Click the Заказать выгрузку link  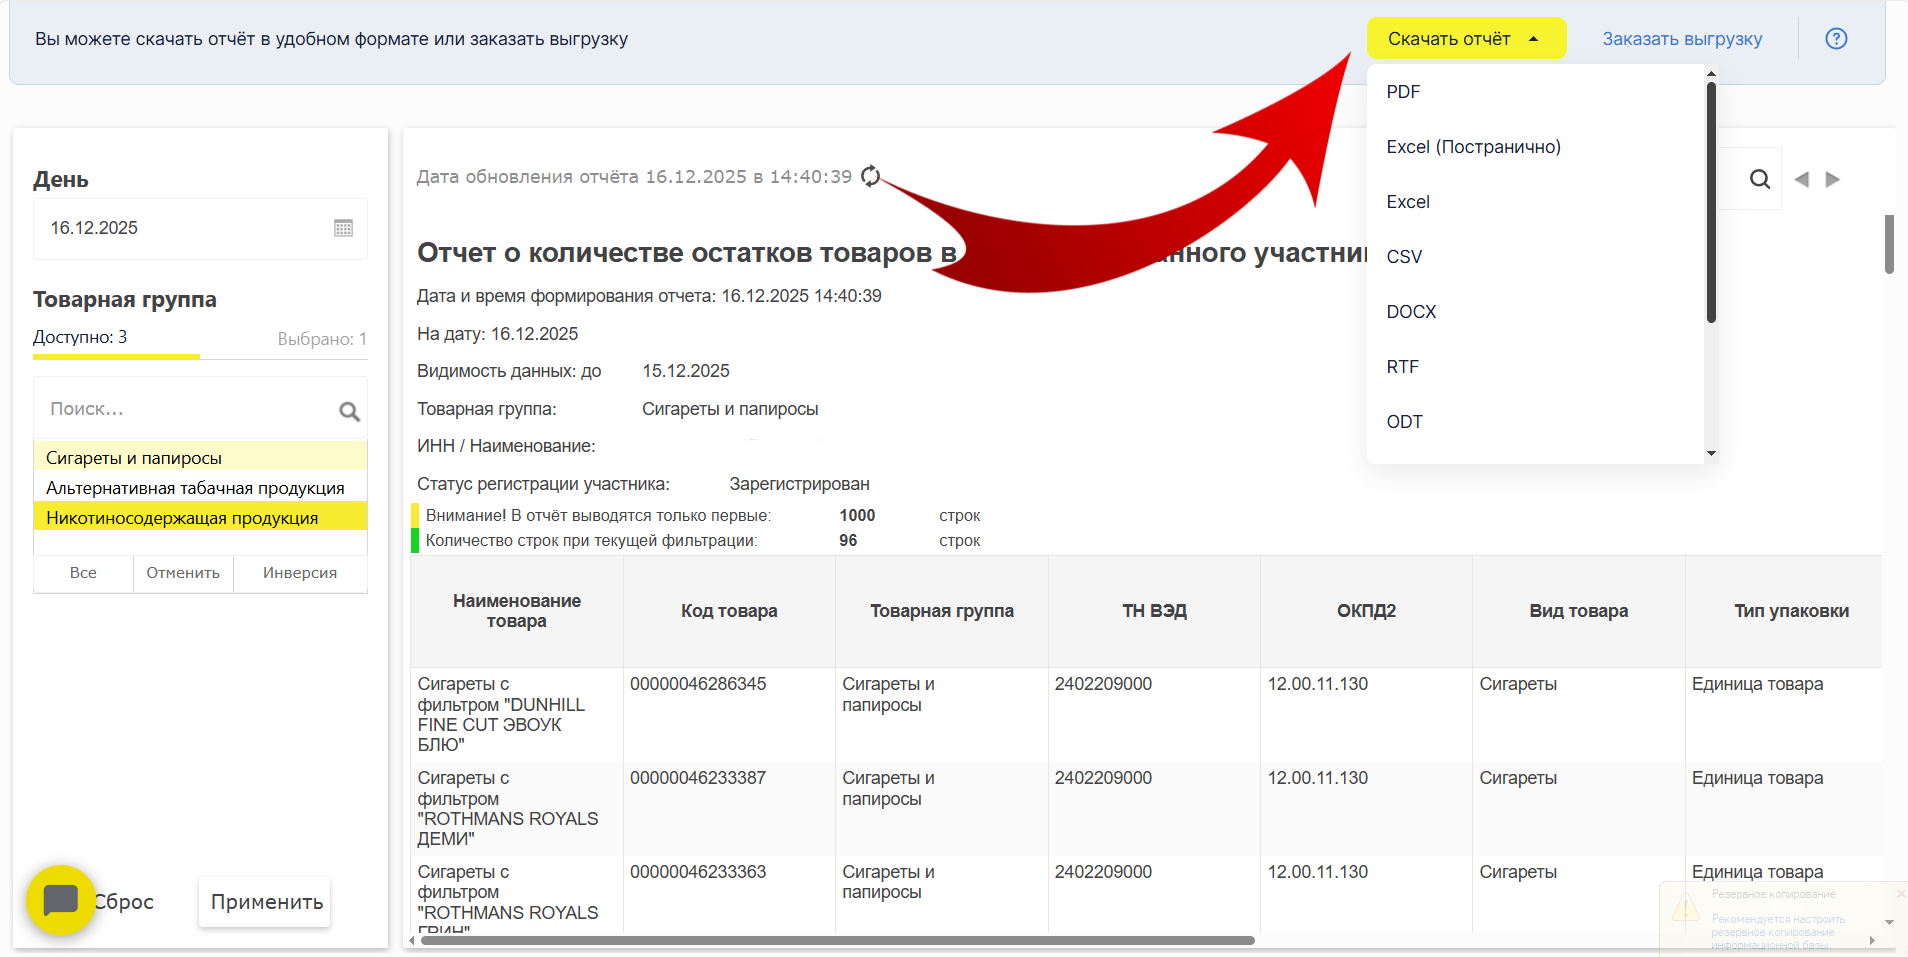1682,39
